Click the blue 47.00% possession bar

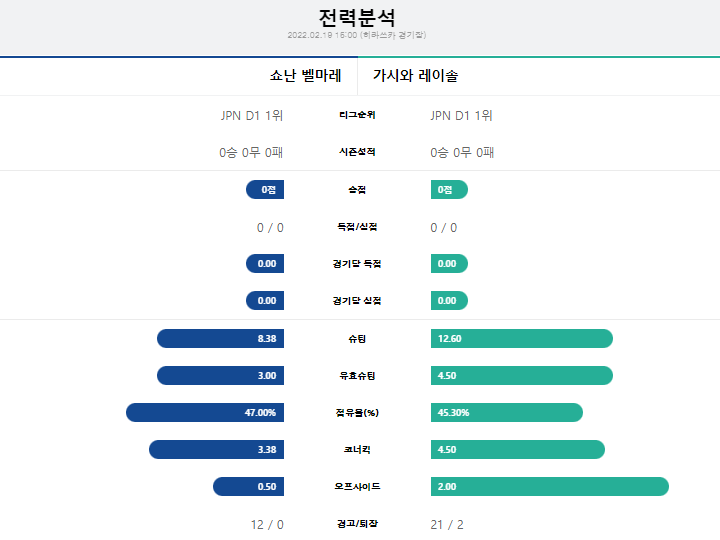tap(205, 412)
